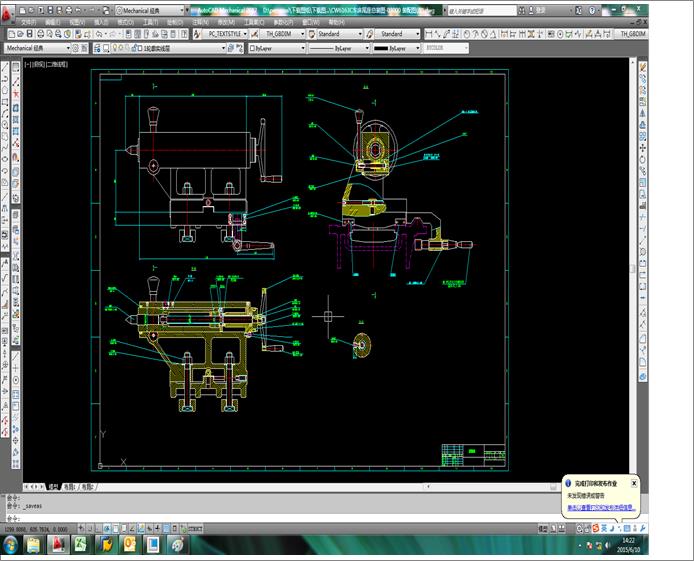Switch to the 模型 layout tab
The height and width of the screenshot is (561, 694).
(x=52, y=487)
